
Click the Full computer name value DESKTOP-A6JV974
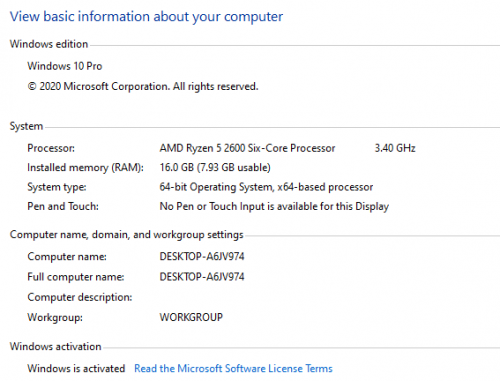(202, 277)
